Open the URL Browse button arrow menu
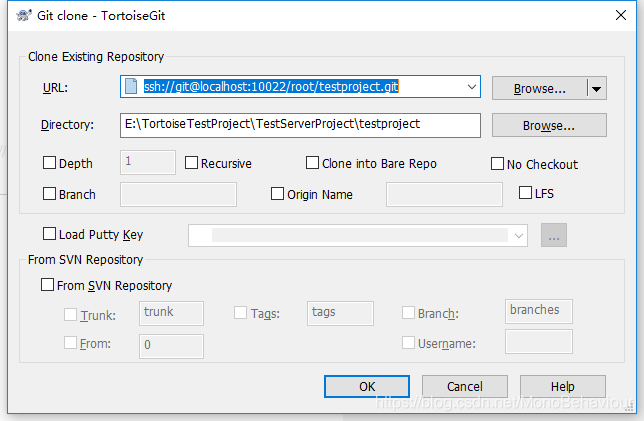The width and height of the screenshot is (644, 421). [596, 88]
